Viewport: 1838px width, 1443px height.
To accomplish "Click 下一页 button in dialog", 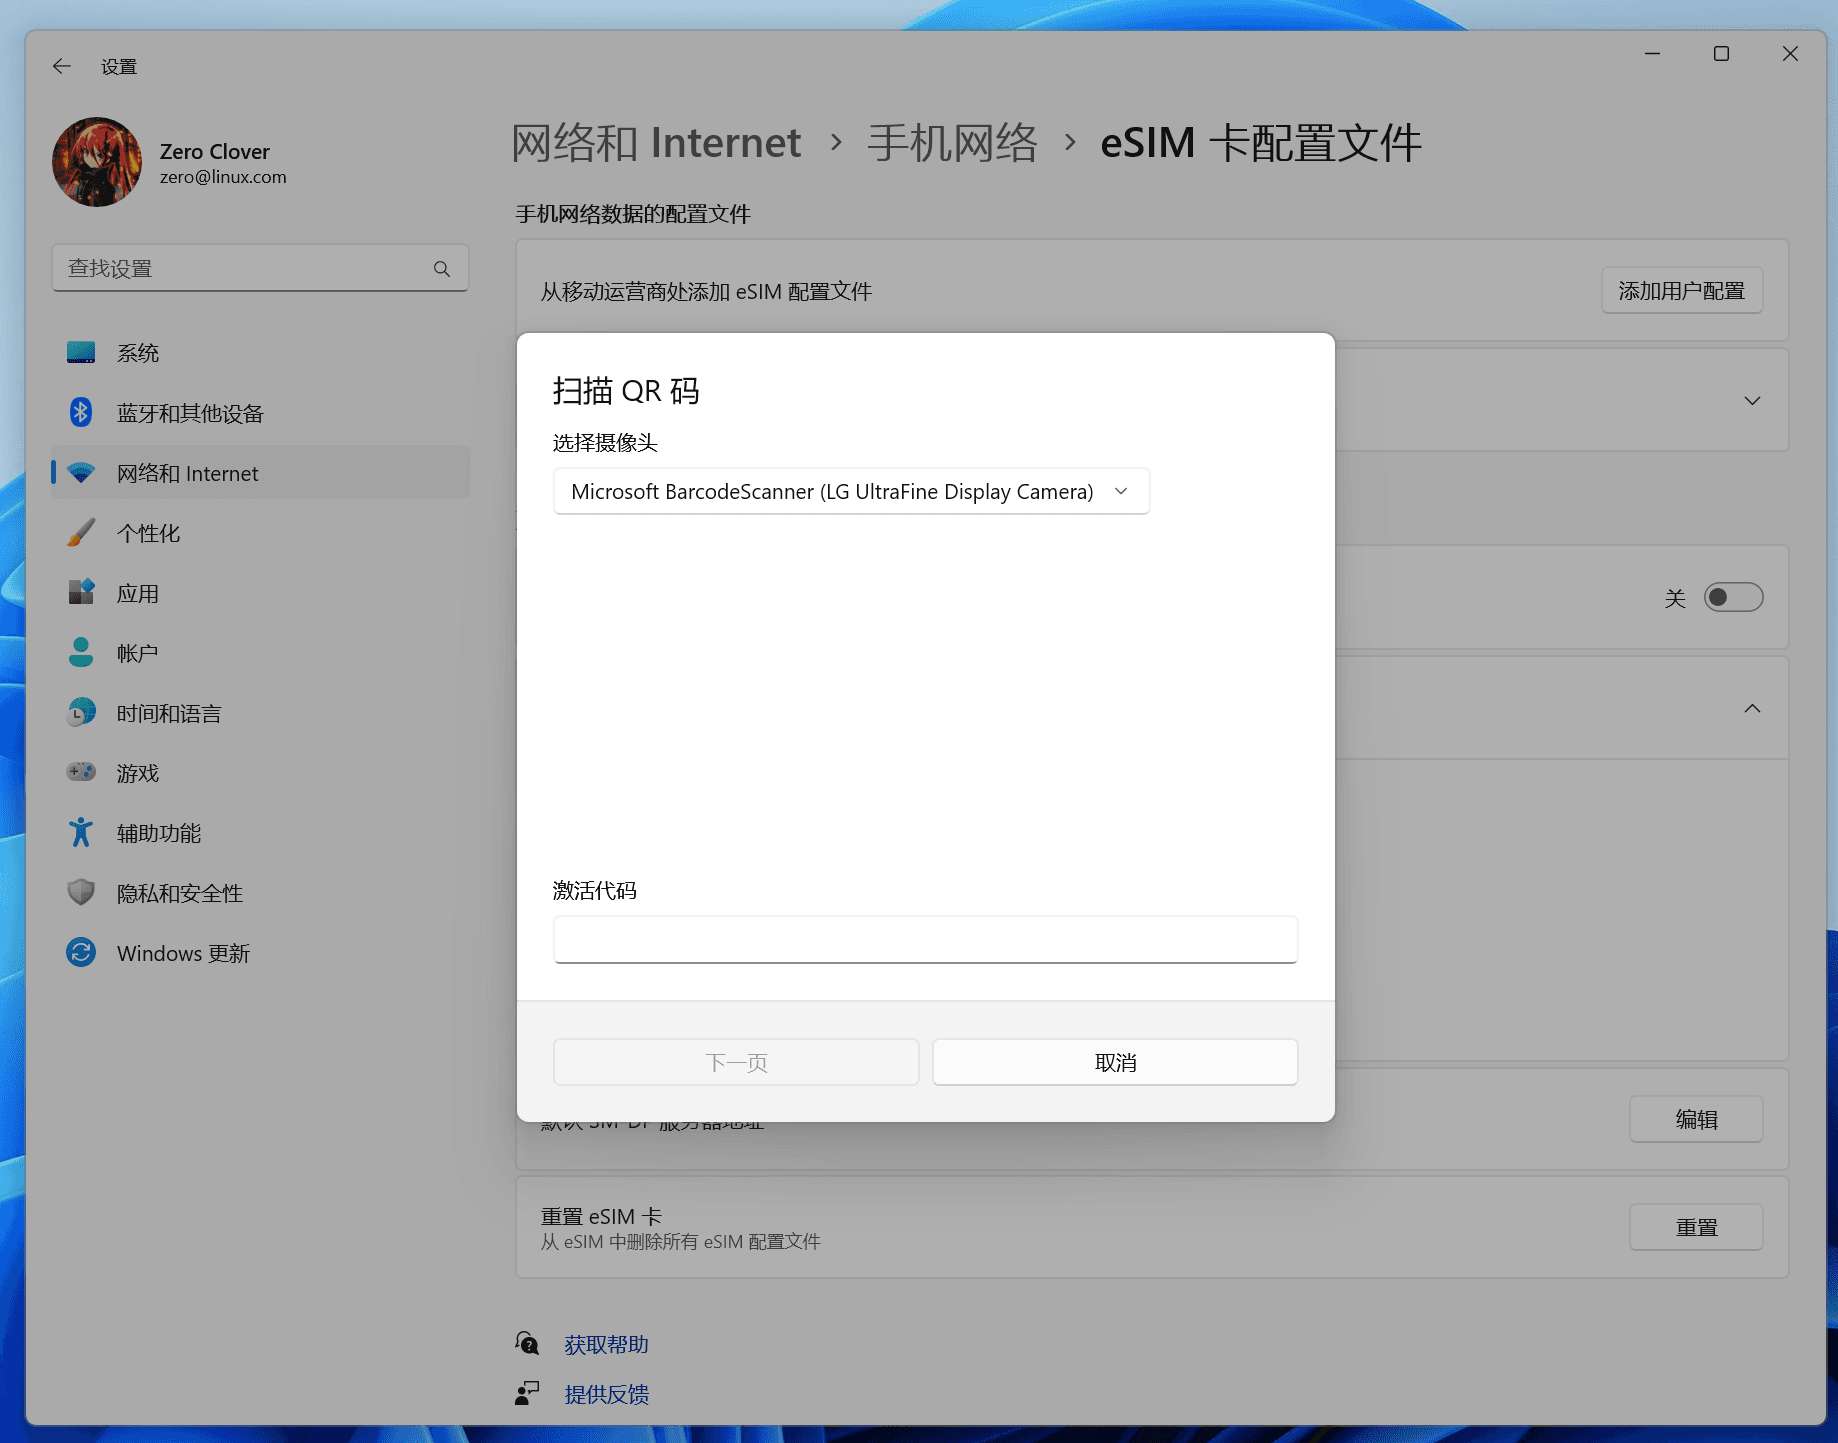I will tap(736, 1062).
